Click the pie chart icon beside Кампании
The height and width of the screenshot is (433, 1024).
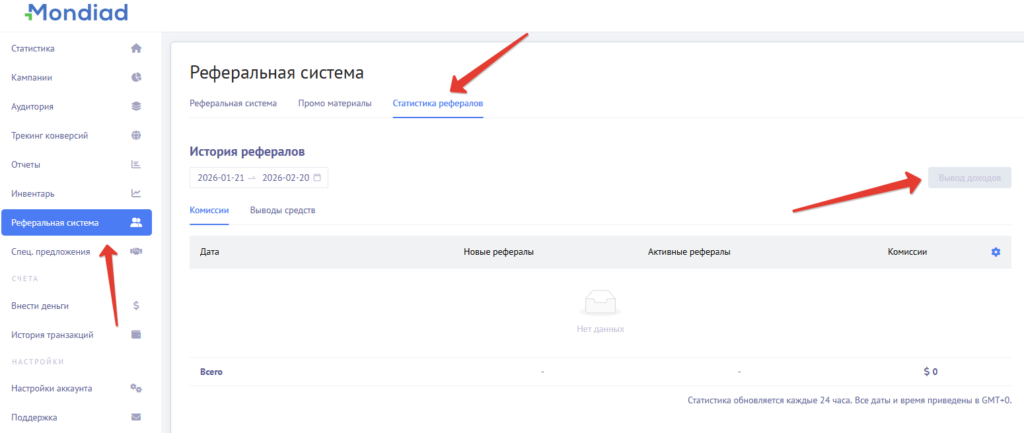pos(136,77)
